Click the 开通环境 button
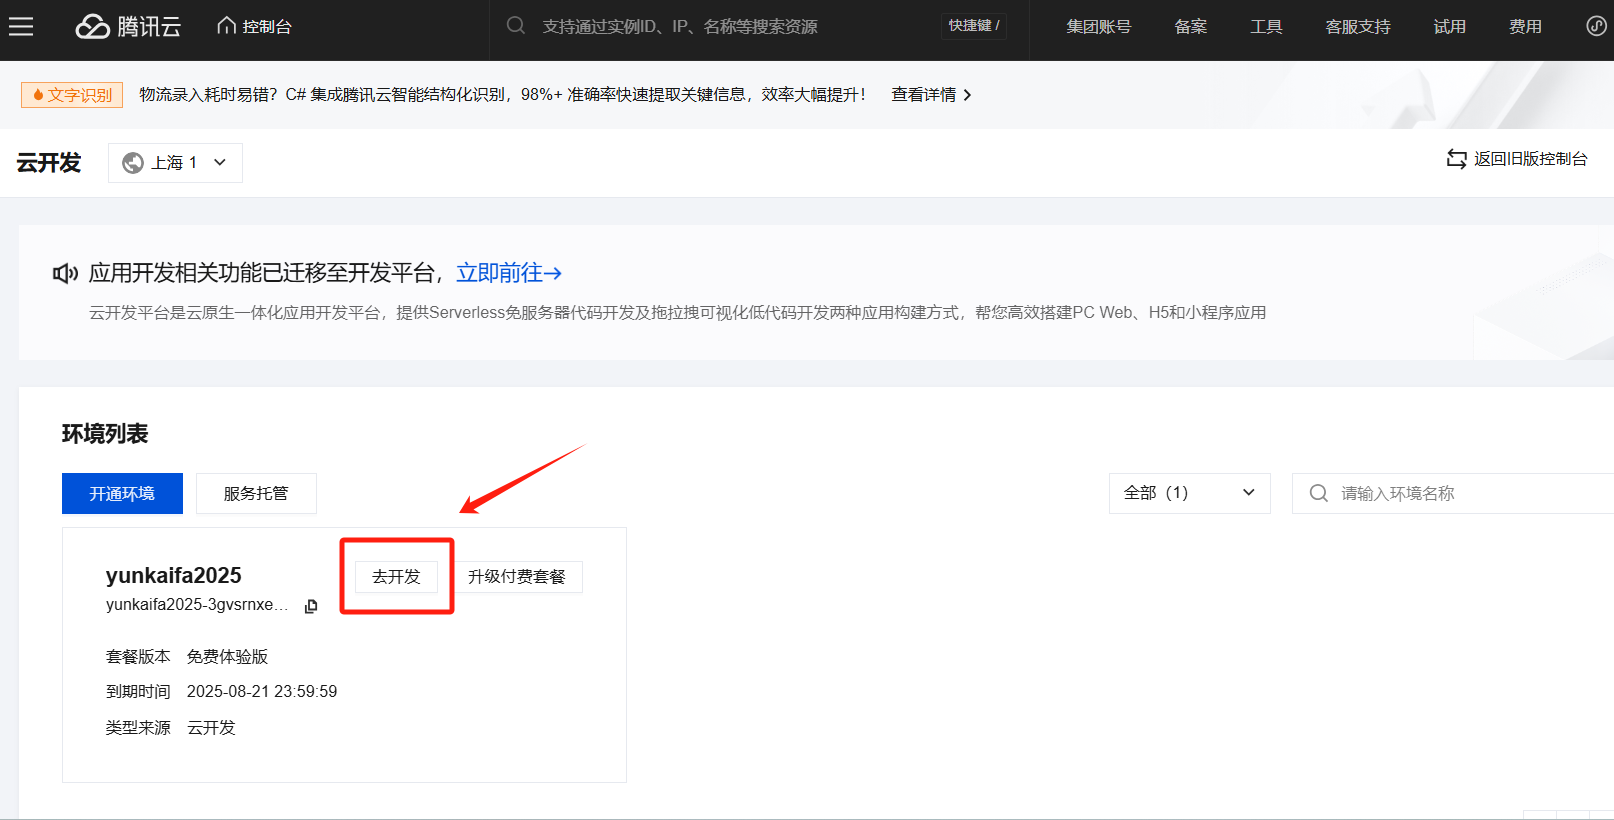The image size is (1614, 820). click(x=122, y=494)
